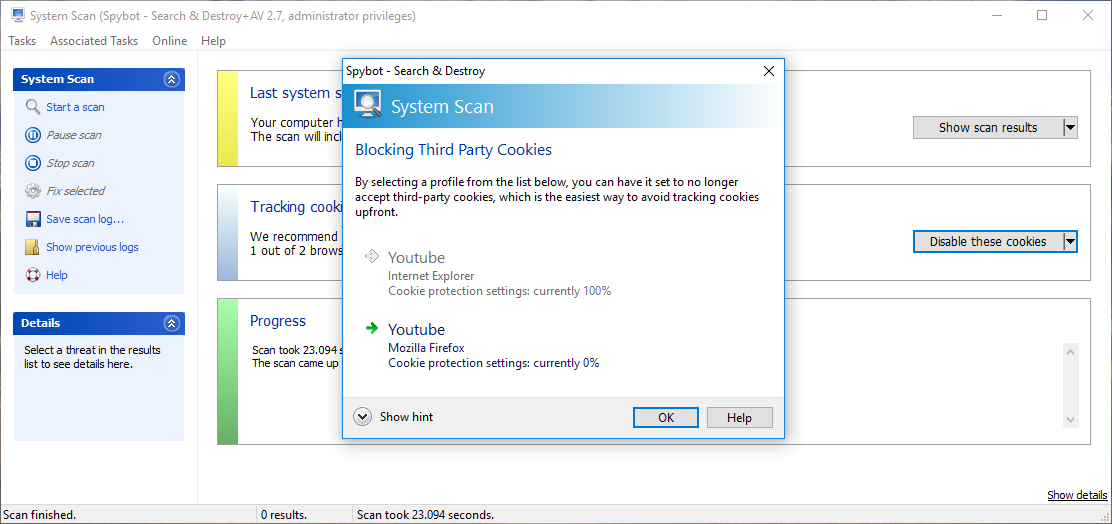Click the Start a scan magnifier icon

33,107
